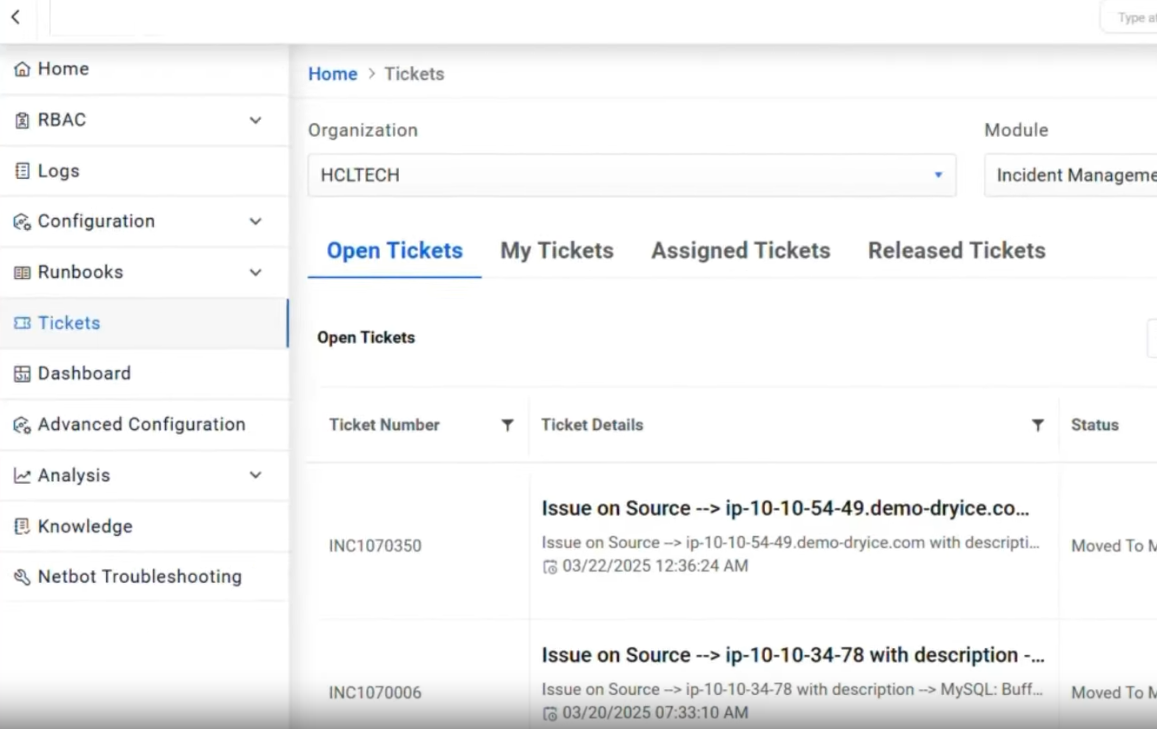
Task: Open the Organization HCLTECH dropdown
Action: point(632,175)
